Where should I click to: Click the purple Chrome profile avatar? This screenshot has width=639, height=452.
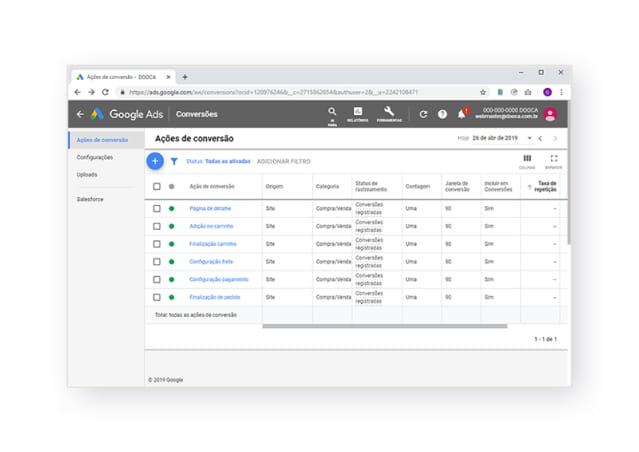(x=547, y=92)
